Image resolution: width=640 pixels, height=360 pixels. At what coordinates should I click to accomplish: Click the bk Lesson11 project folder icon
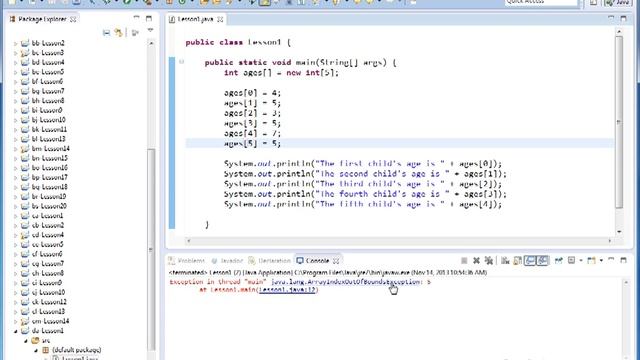point(25,129)
